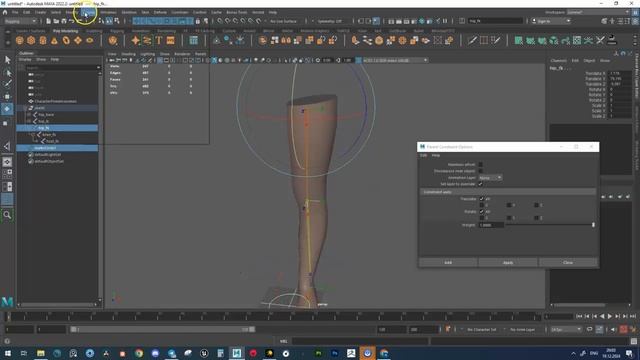Jump to the start of playback range
This screenshot has width=640, height=360.
tap(579, 316)
